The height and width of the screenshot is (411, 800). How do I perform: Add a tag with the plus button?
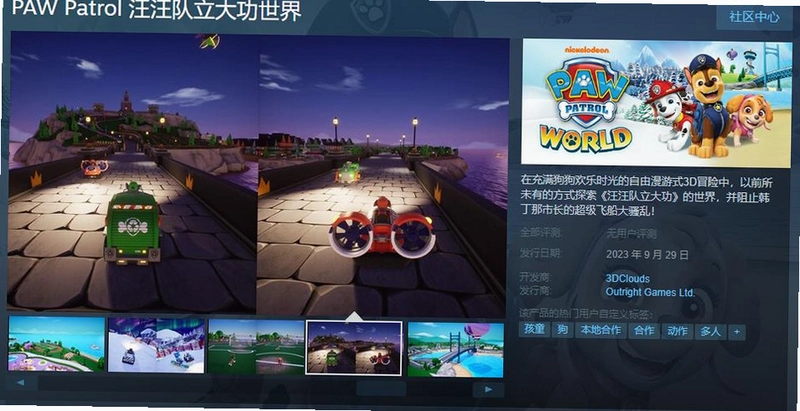(x=736, y=332)
